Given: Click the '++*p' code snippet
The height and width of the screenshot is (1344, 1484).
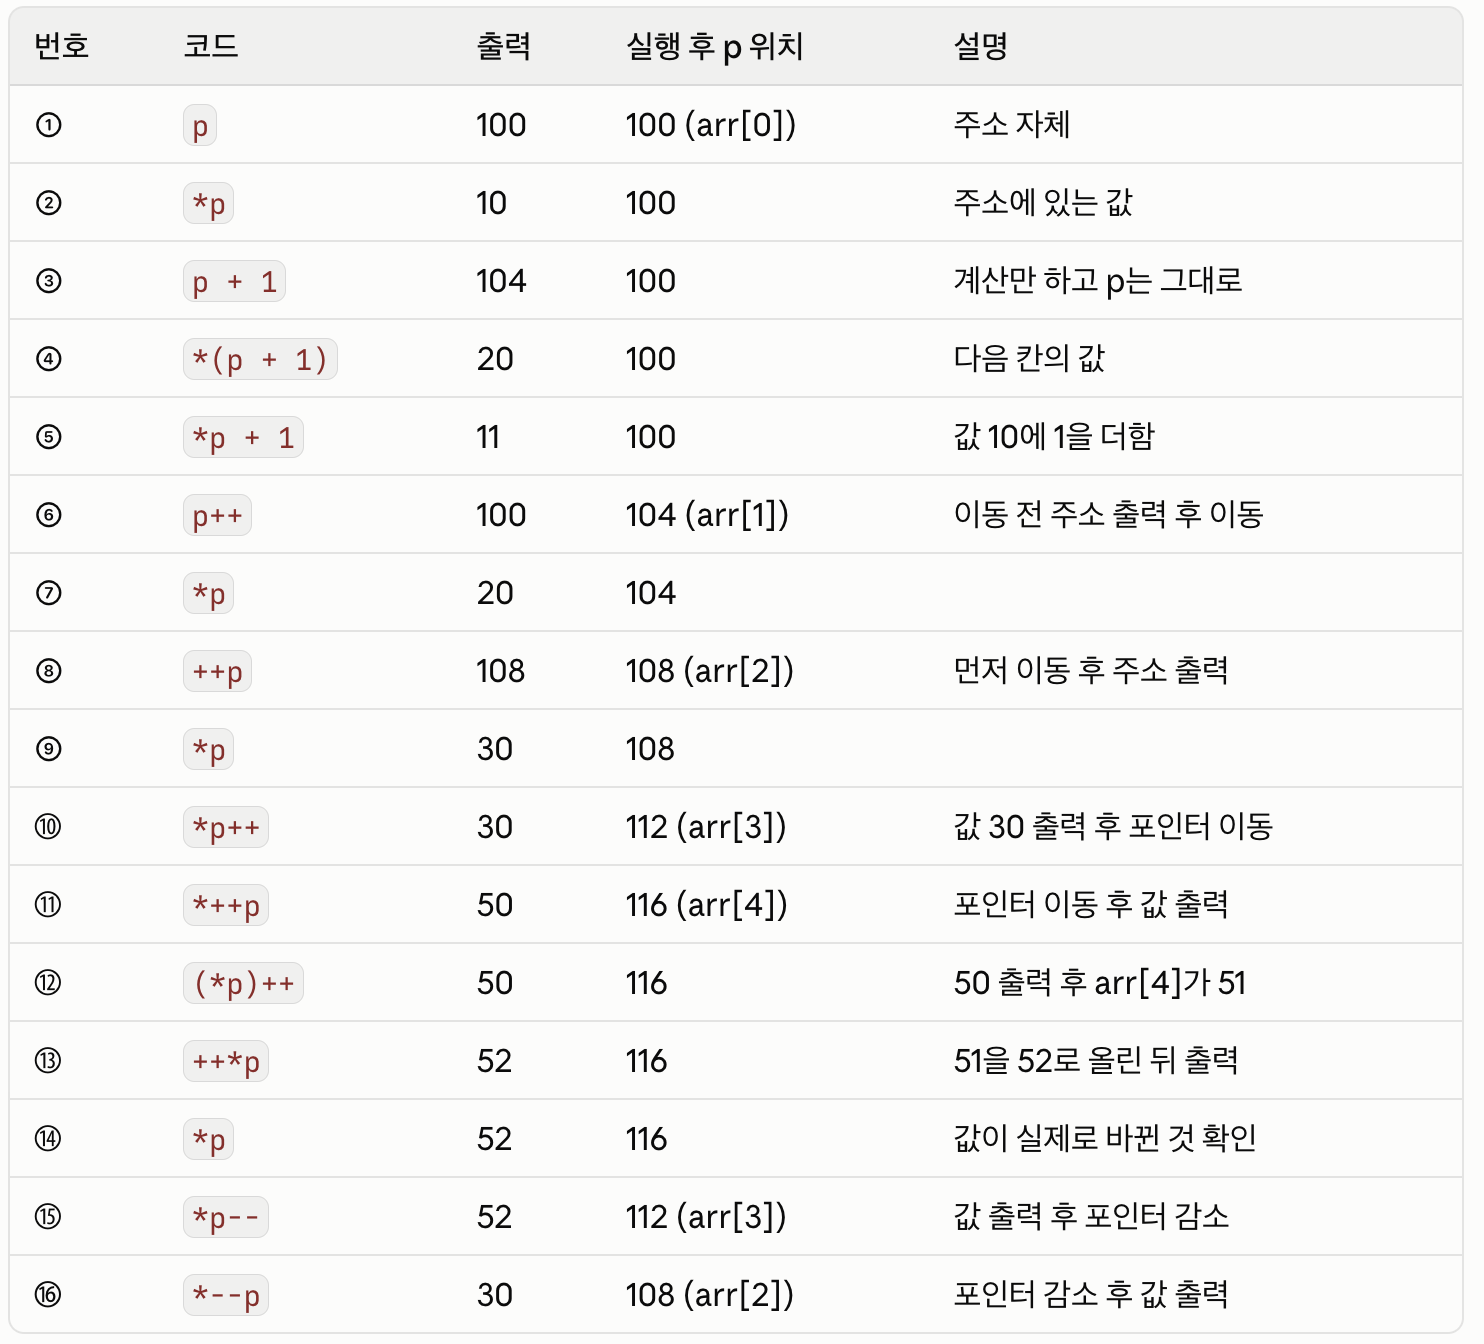Looking at the screenshot, I should tap(226, 1062).
